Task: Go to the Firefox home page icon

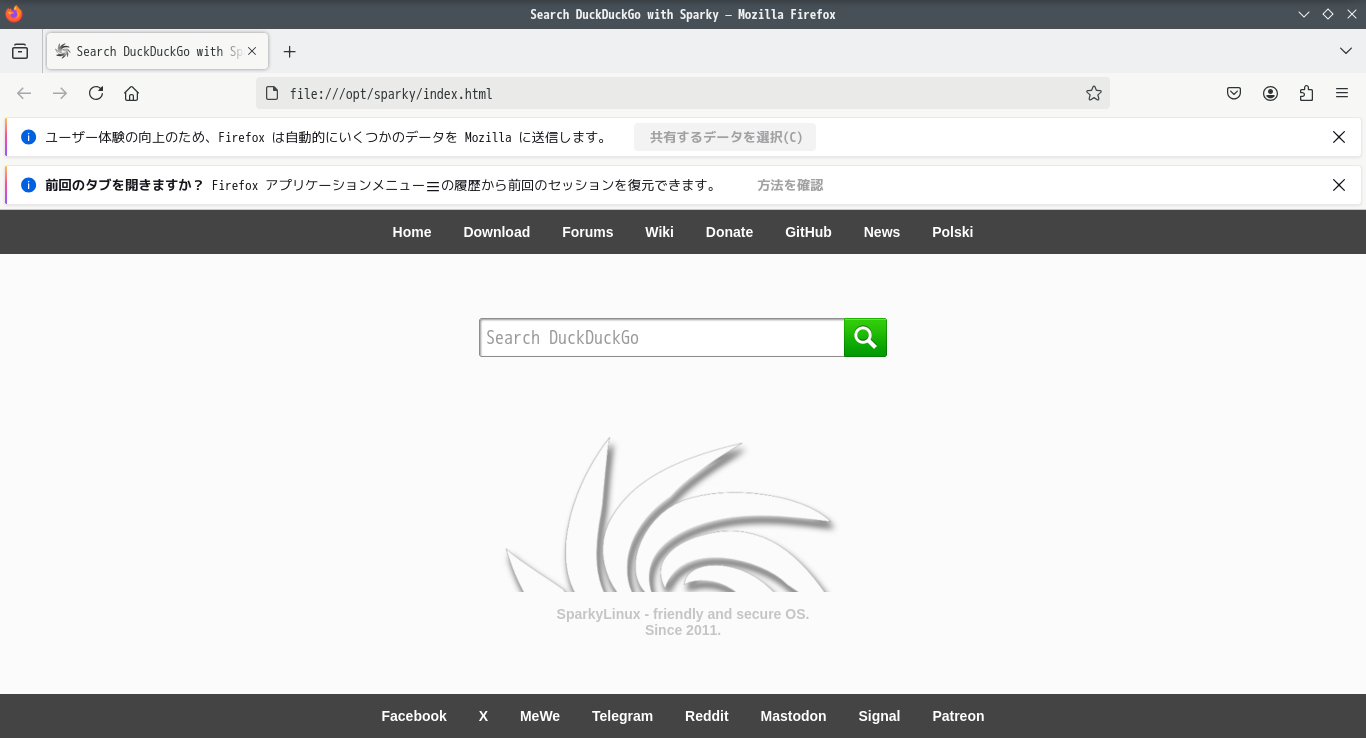Action: click(x=131, y=93)
